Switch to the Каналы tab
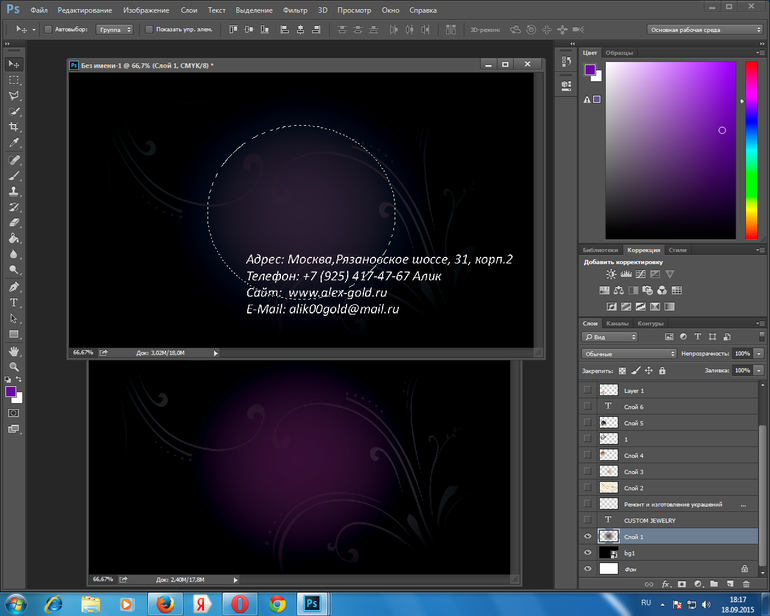 (618, 323)
